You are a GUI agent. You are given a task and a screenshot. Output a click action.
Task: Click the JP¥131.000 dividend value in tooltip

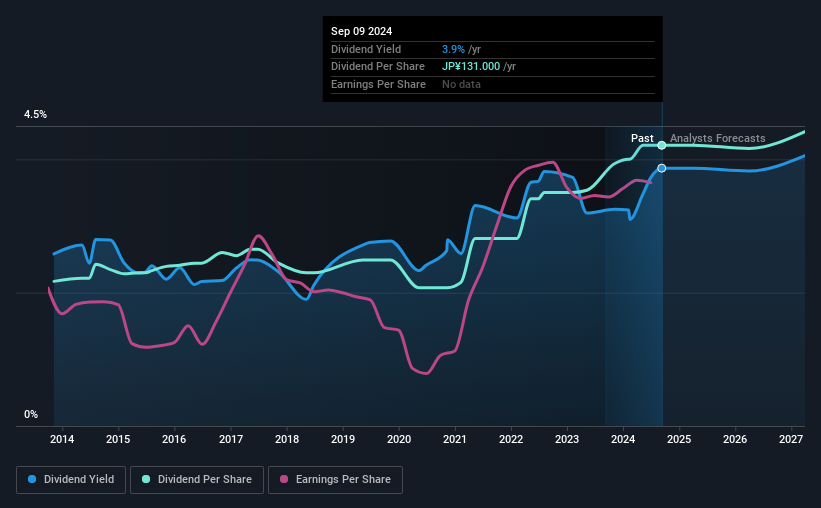(471, 67)
